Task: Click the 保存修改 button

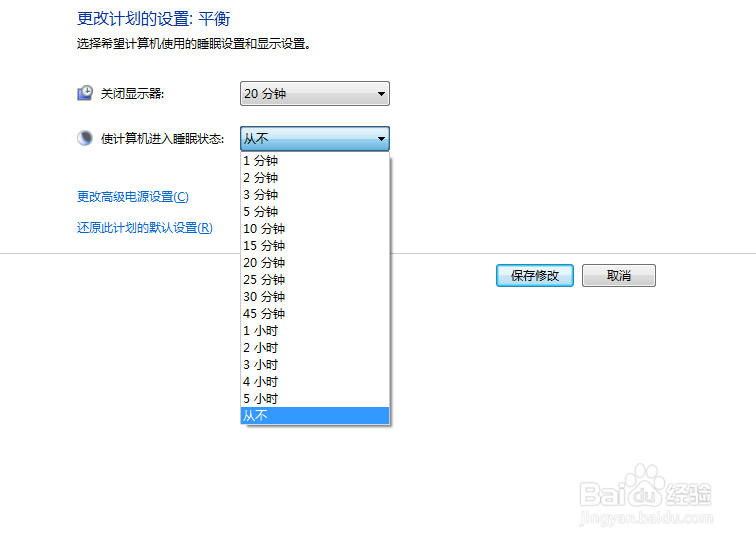Action: coord(535,275)
